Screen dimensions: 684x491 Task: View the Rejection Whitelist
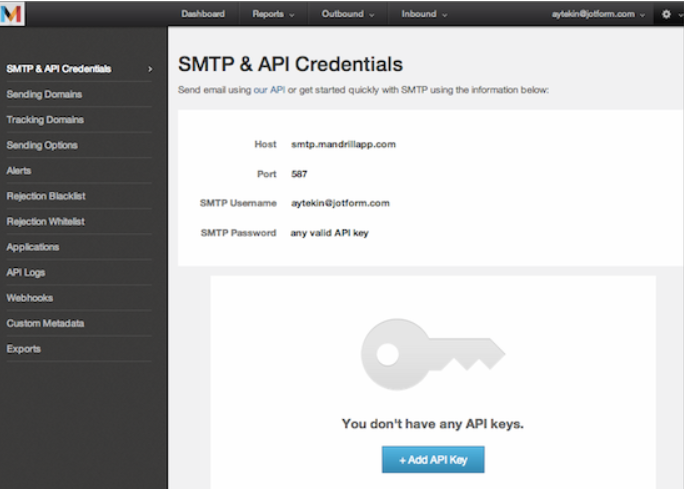(x=46, y=221)
